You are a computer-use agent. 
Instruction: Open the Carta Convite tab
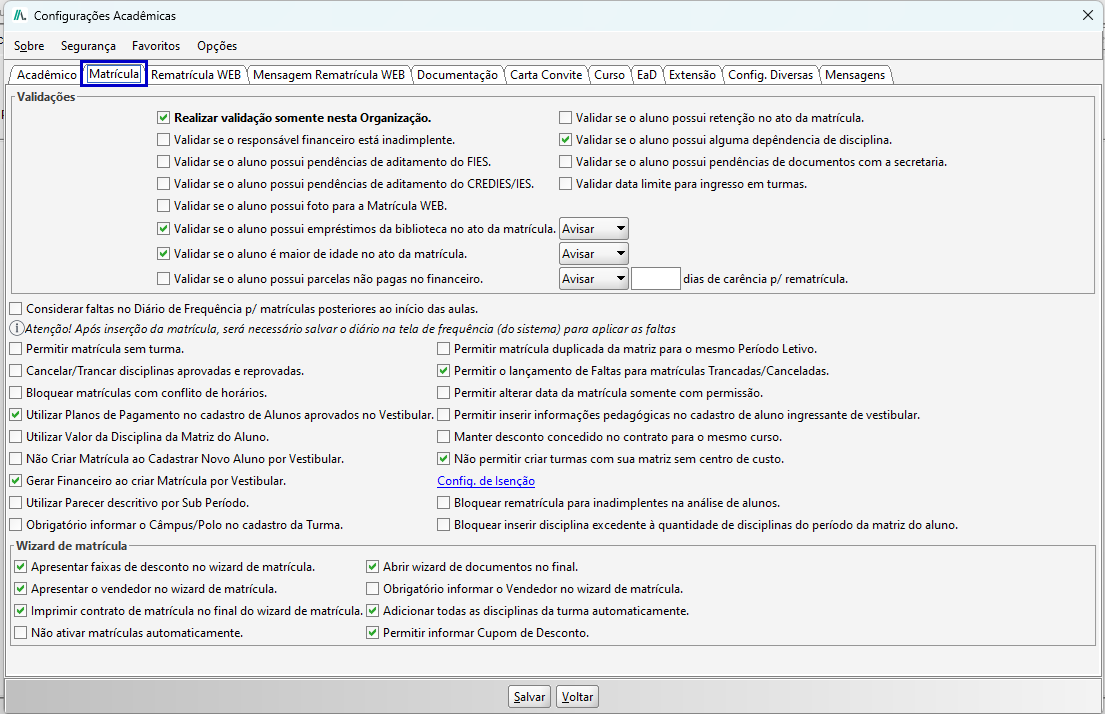click(x=546, y=74)
